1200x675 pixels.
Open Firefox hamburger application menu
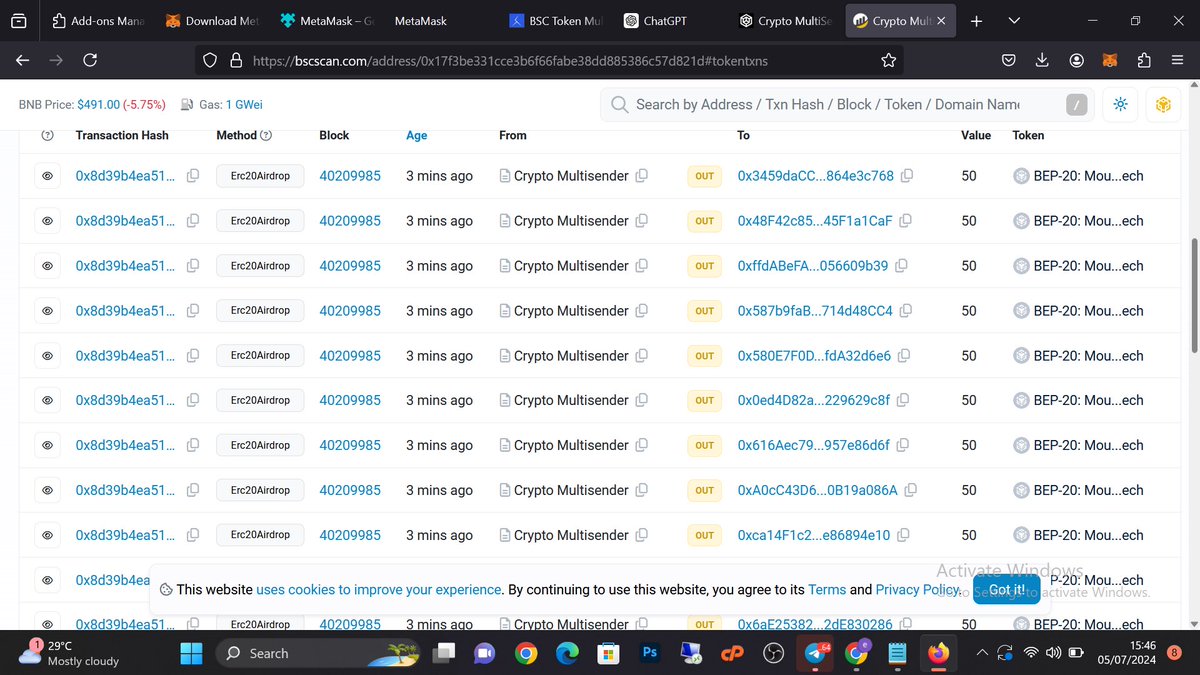pos(1177,61)
